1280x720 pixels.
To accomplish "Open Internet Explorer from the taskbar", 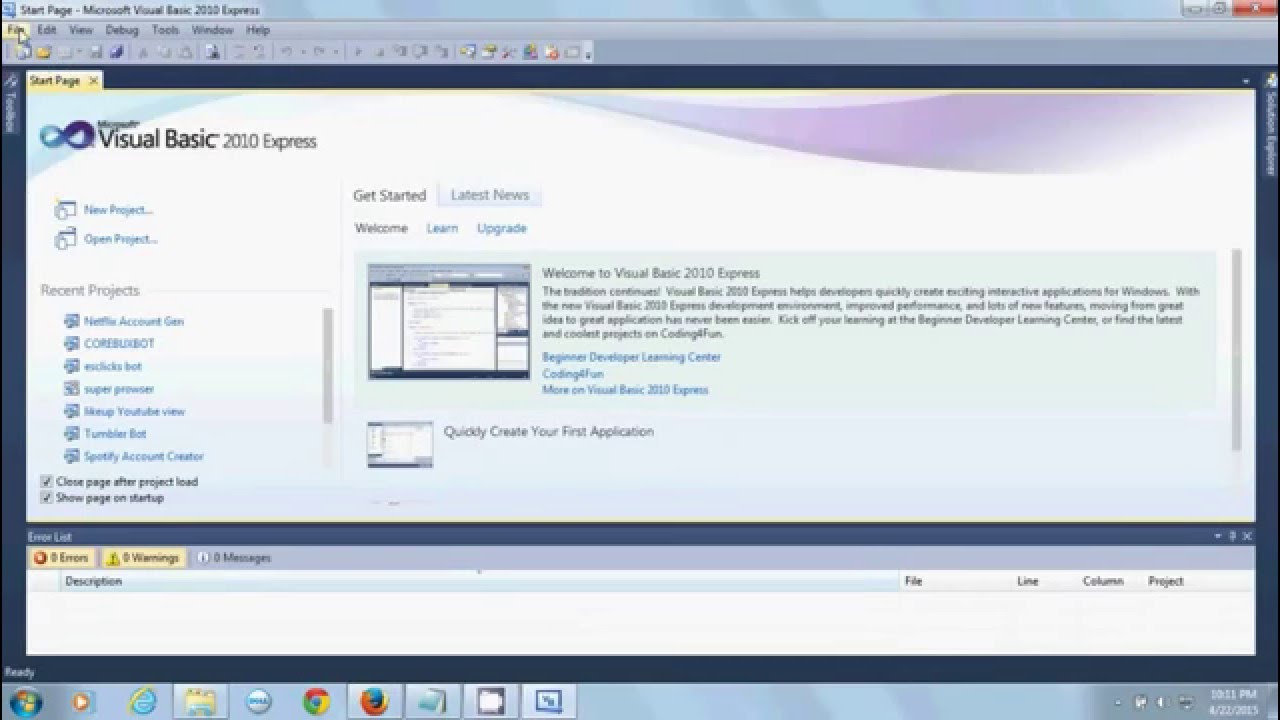I will pyautogui.click(x=142, y=700).
